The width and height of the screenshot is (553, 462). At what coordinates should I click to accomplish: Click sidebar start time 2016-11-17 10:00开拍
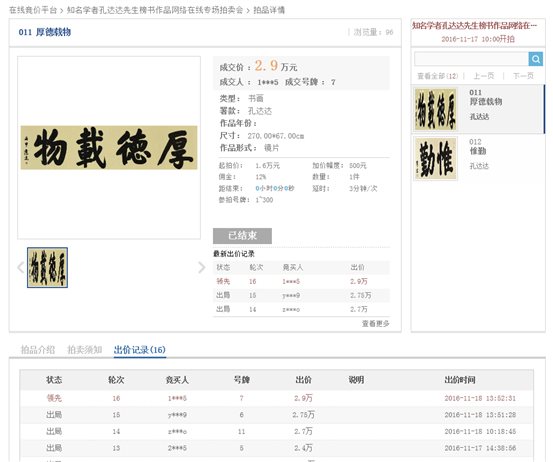pyautogui.click(x=478, y=39)
